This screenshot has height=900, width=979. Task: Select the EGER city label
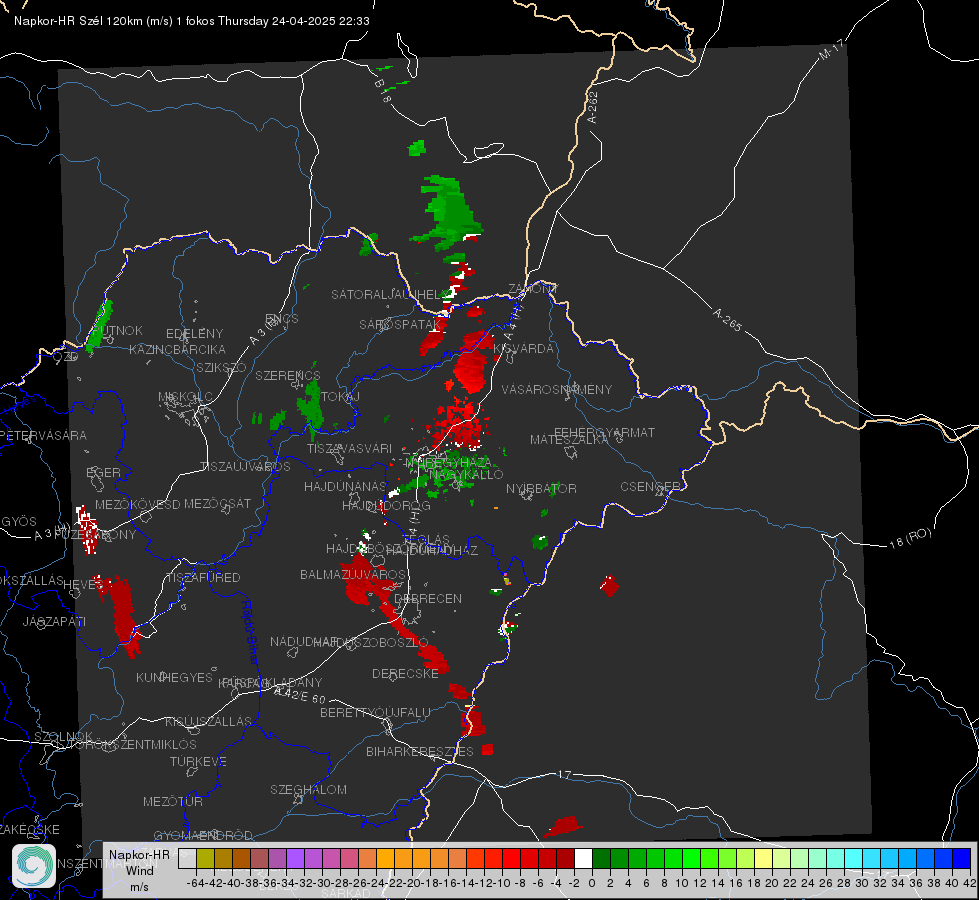(x=104, y=472)
